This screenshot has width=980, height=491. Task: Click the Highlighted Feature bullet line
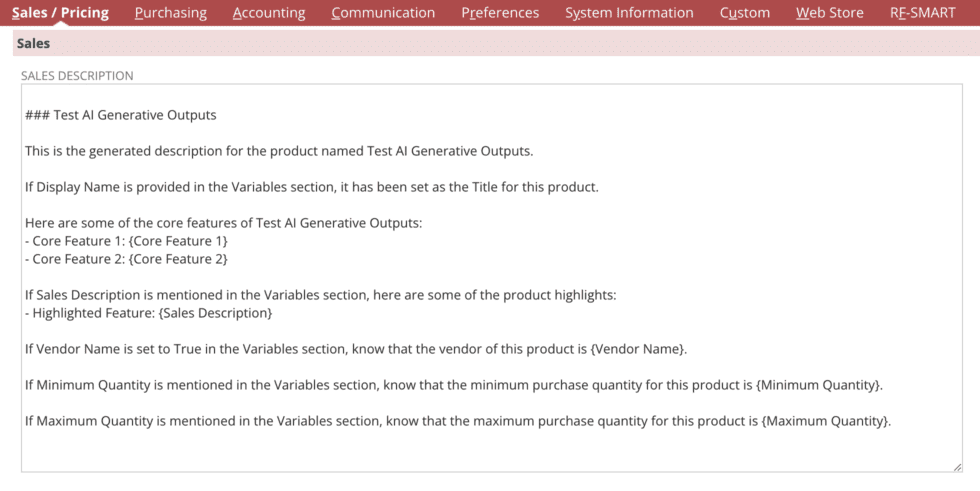[x=151, y=313]
